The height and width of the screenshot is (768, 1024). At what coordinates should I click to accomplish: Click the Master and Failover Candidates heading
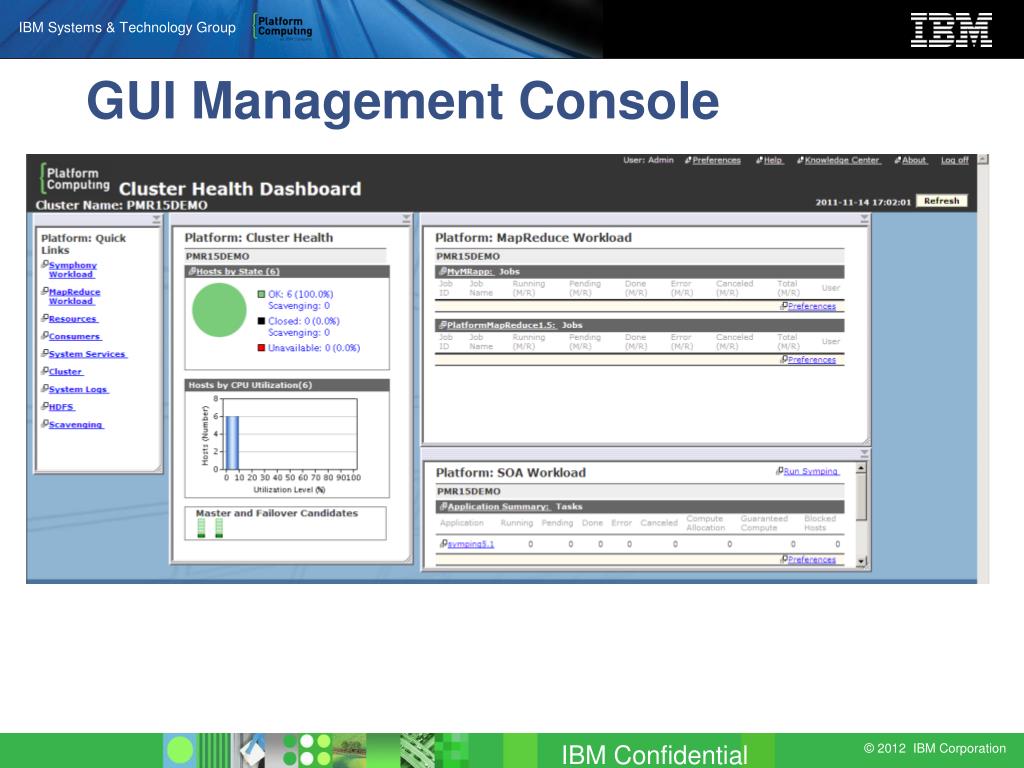tap(277, 513)
